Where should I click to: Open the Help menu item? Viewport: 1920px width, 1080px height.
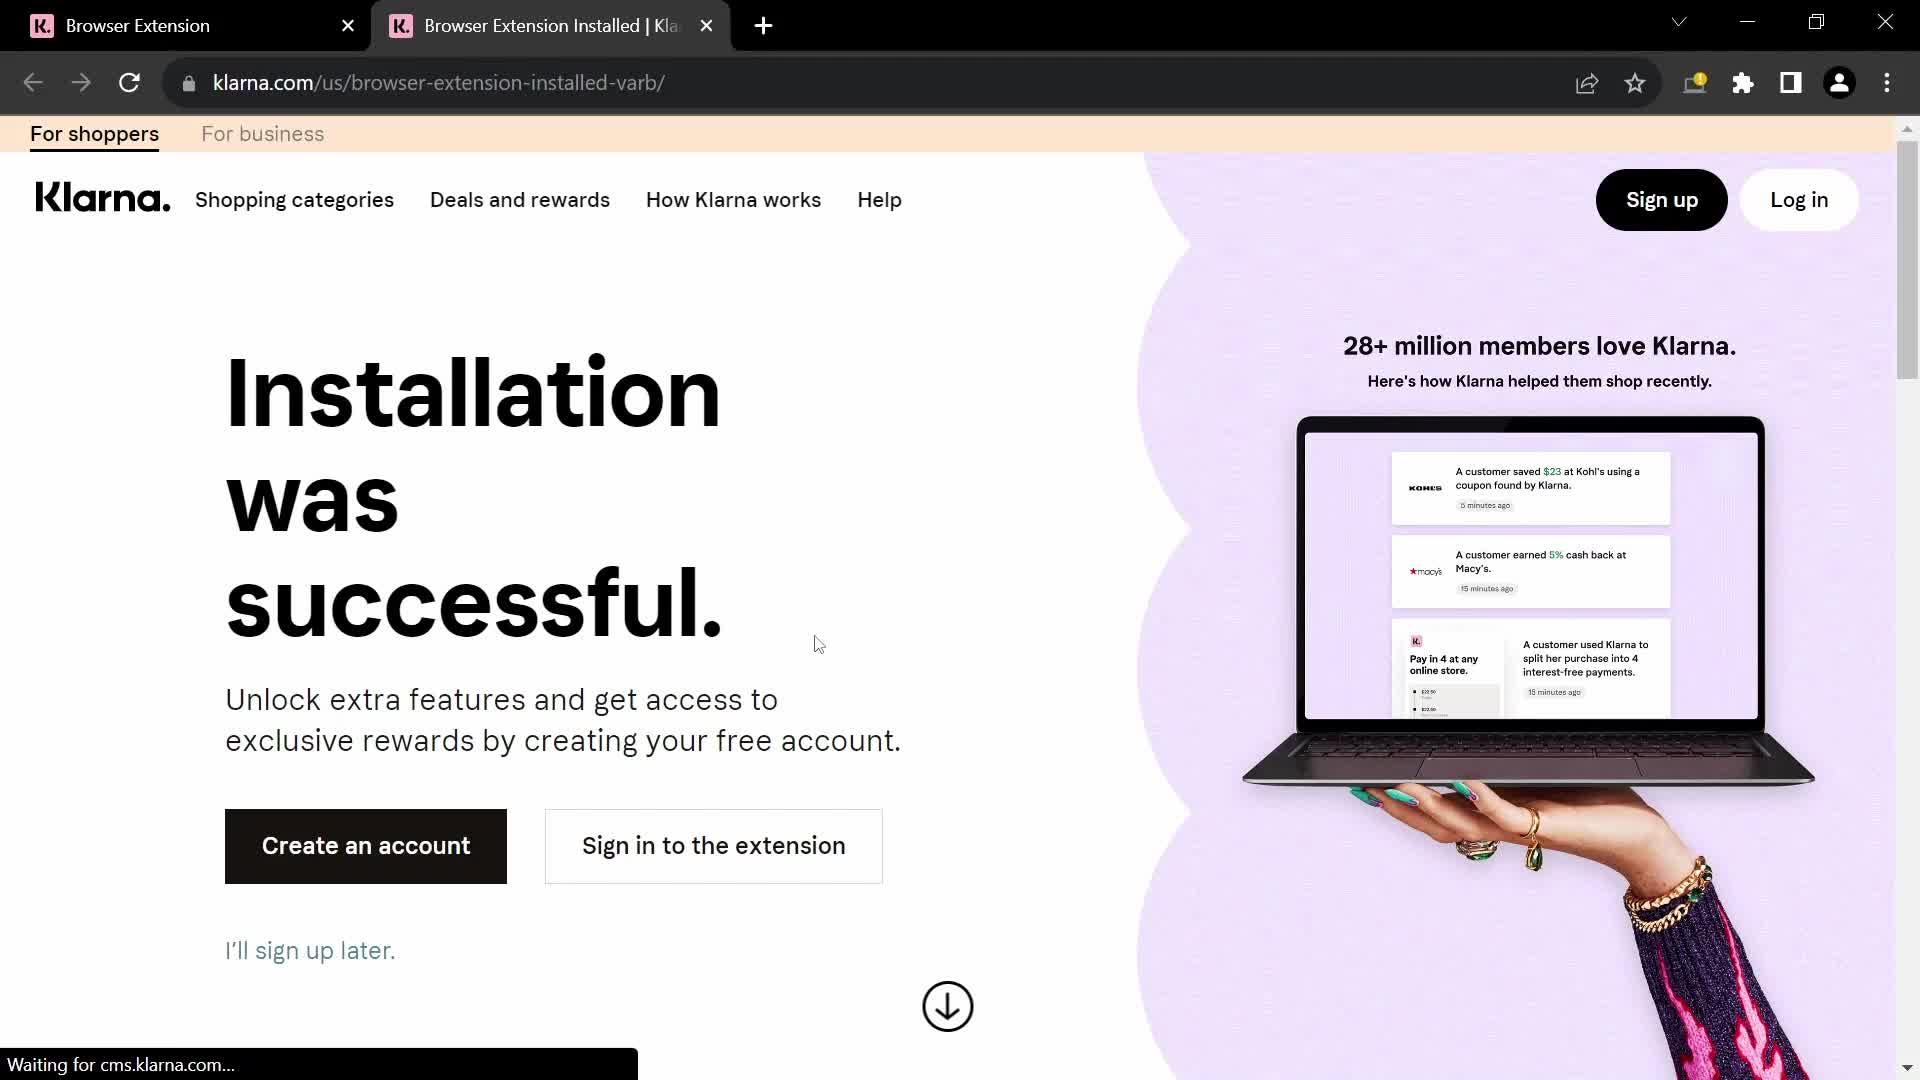[880, 199]
